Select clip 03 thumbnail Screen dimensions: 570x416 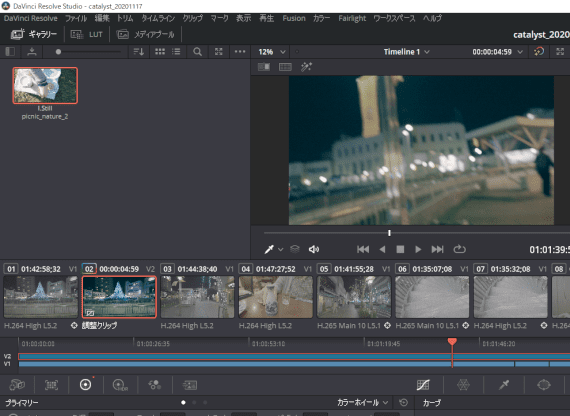tap(197, 297)
